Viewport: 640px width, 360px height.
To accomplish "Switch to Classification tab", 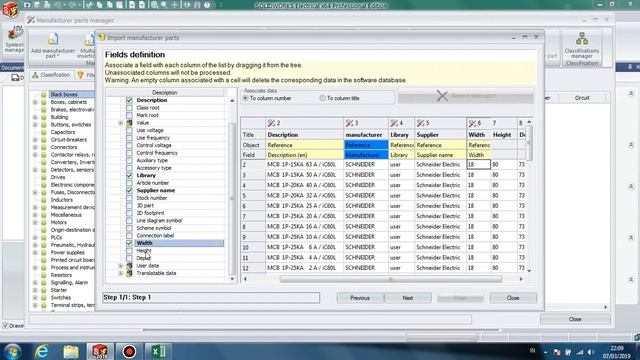I will click(51, 75).
